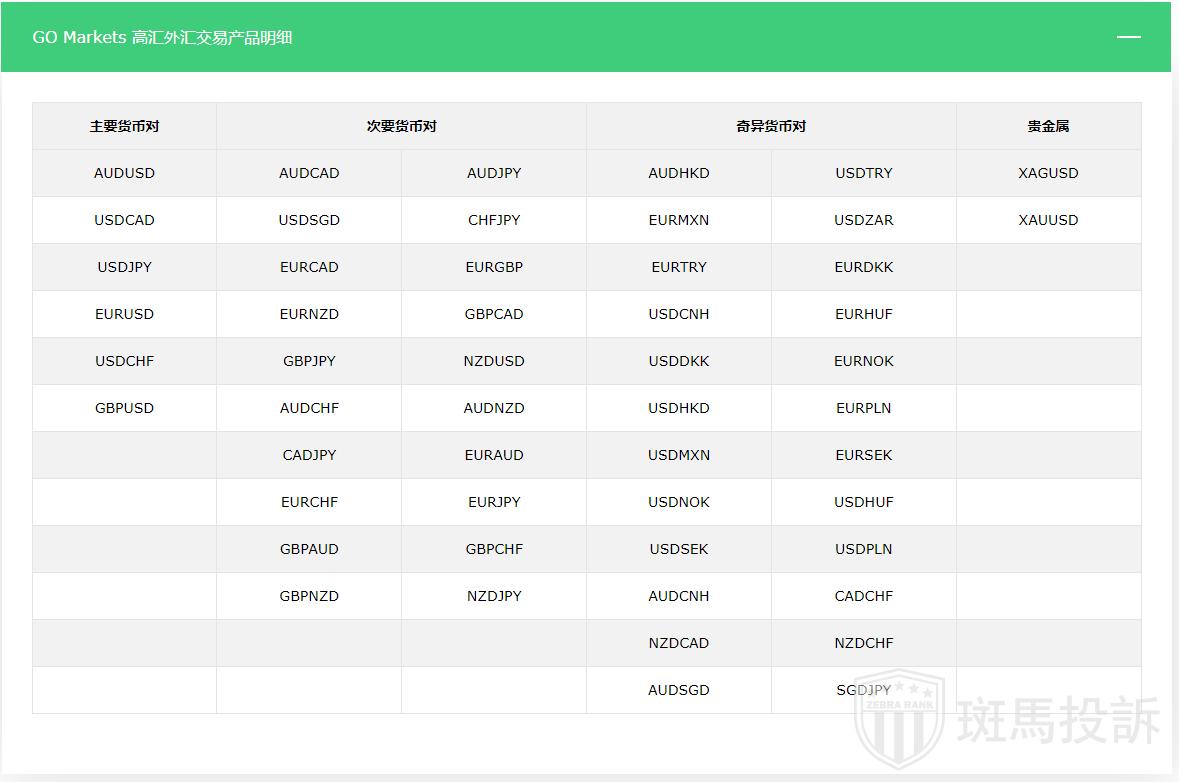Select the 主要货币对 column header
Image resolution: width=1179 pixels, height=782 pixels.
point(124,126)
